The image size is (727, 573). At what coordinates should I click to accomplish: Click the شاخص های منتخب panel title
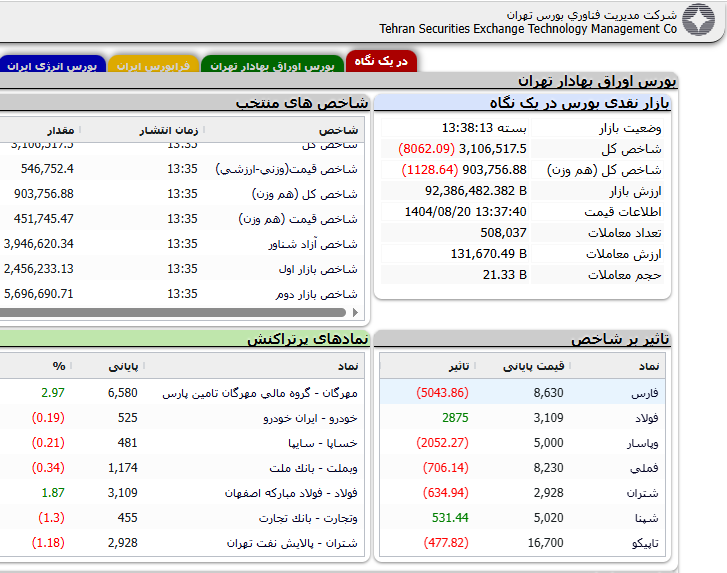302,102
